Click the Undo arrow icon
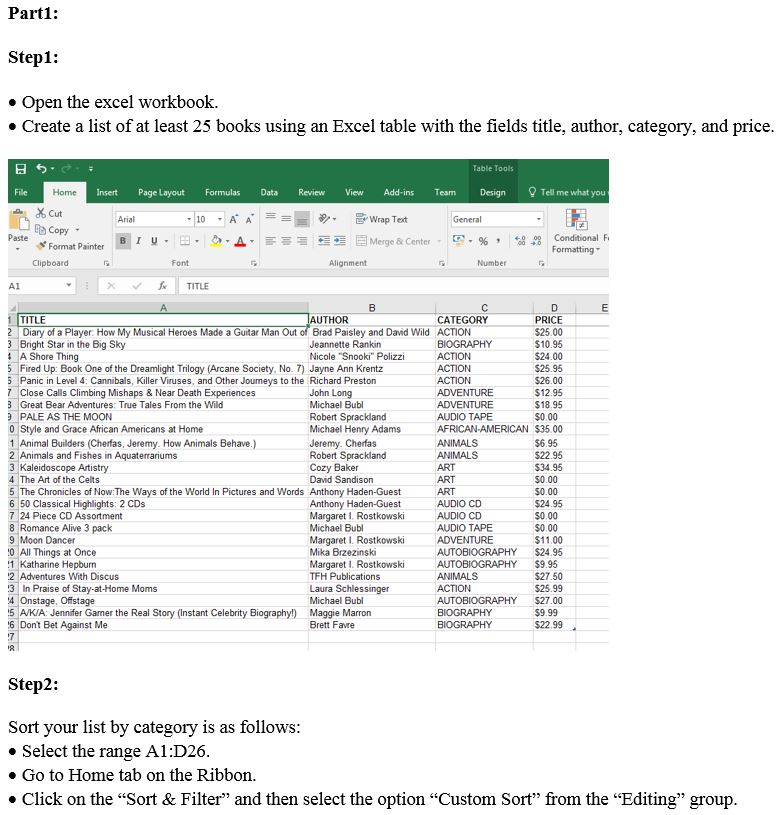779x815 pixels. point(41,168)
